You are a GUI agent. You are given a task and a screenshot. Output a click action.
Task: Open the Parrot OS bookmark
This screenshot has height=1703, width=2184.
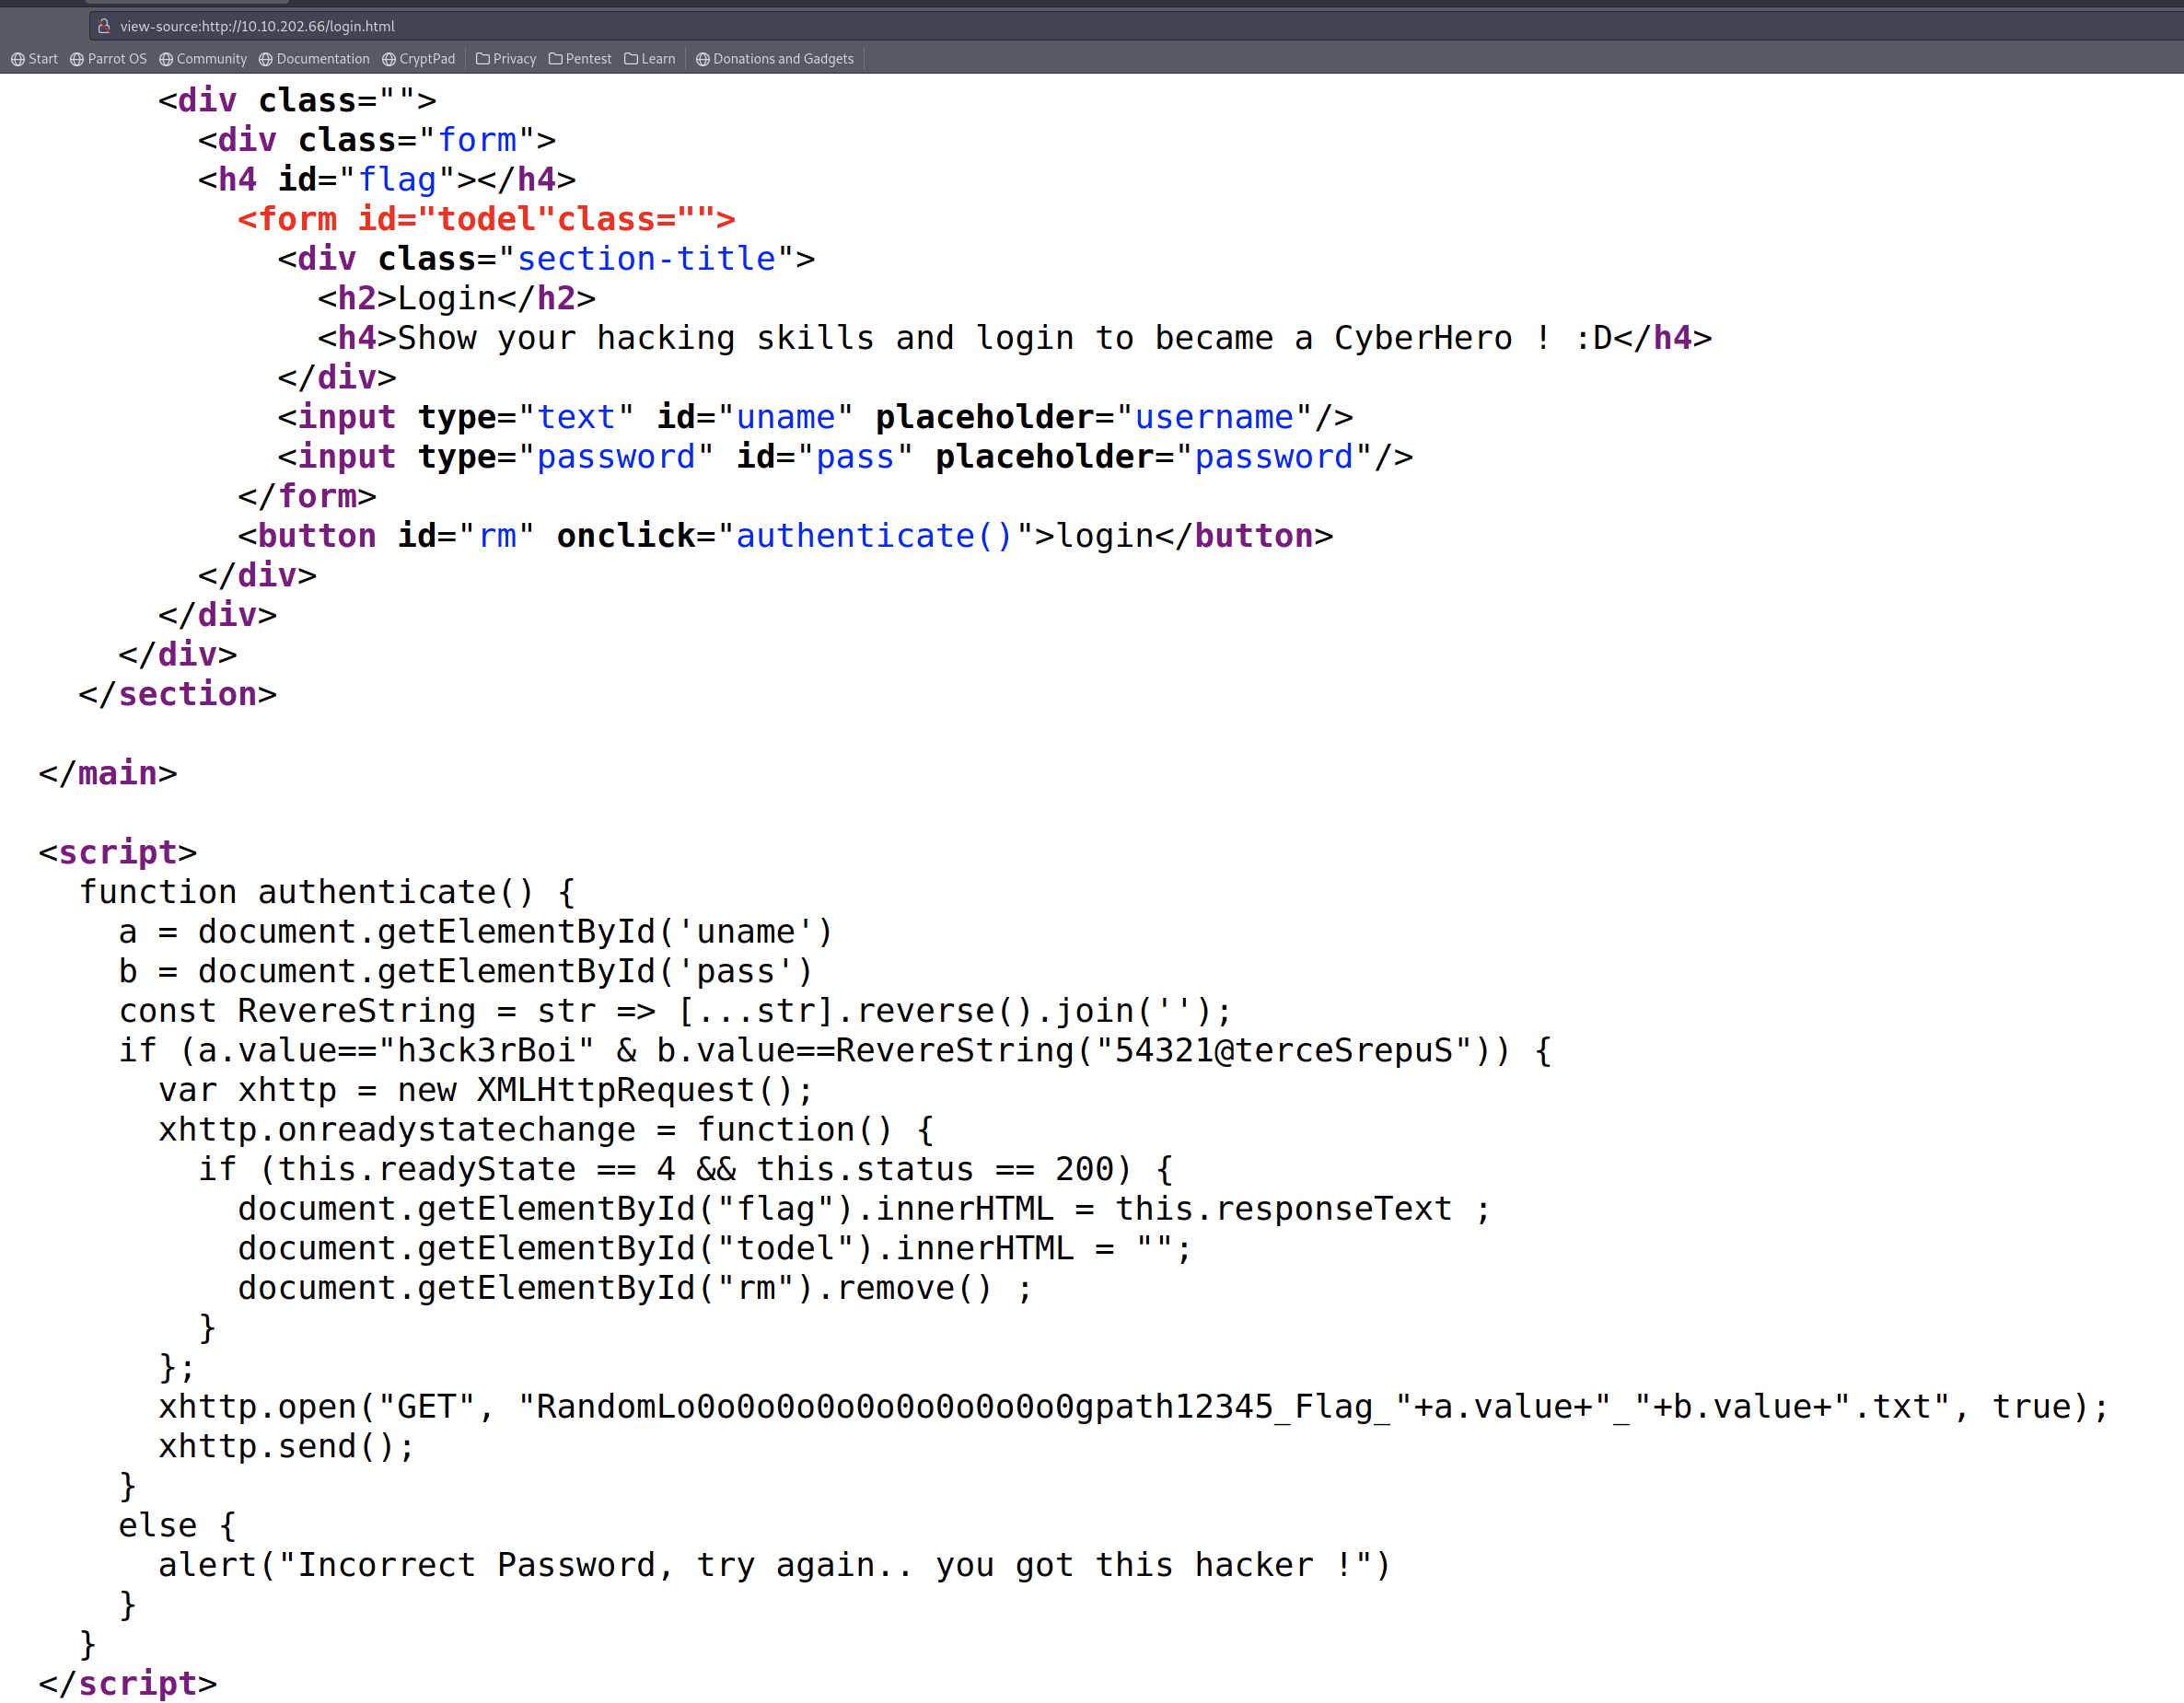coord(108,59)
